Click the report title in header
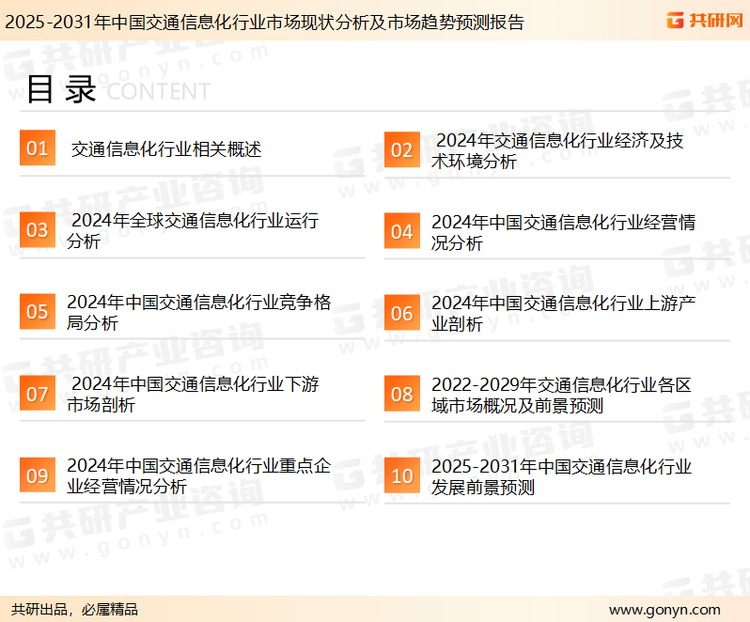Viewport: 750px width, 622px height. tap(265, 21)
